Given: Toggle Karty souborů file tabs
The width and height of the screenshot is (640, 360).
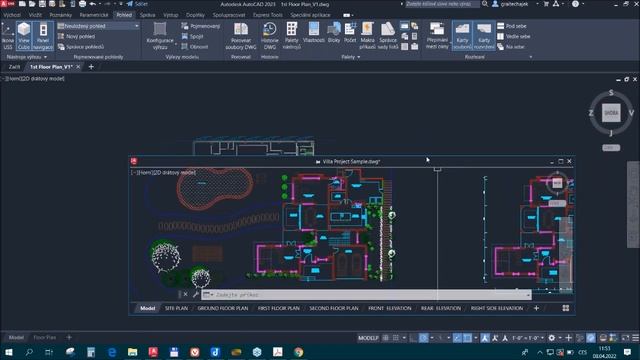Looking at the screenshot, I should pyautogui.click(x=462, y=36).
